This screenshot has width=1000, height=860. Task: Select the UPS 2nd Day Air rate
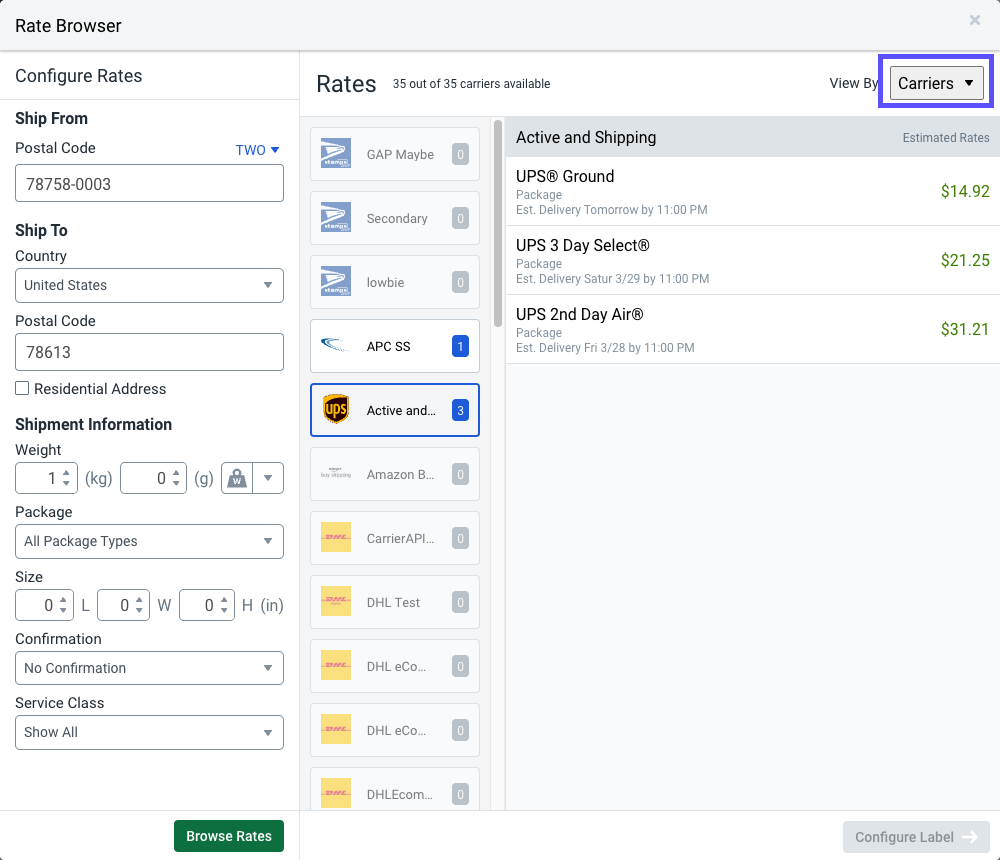coord(753,329)
